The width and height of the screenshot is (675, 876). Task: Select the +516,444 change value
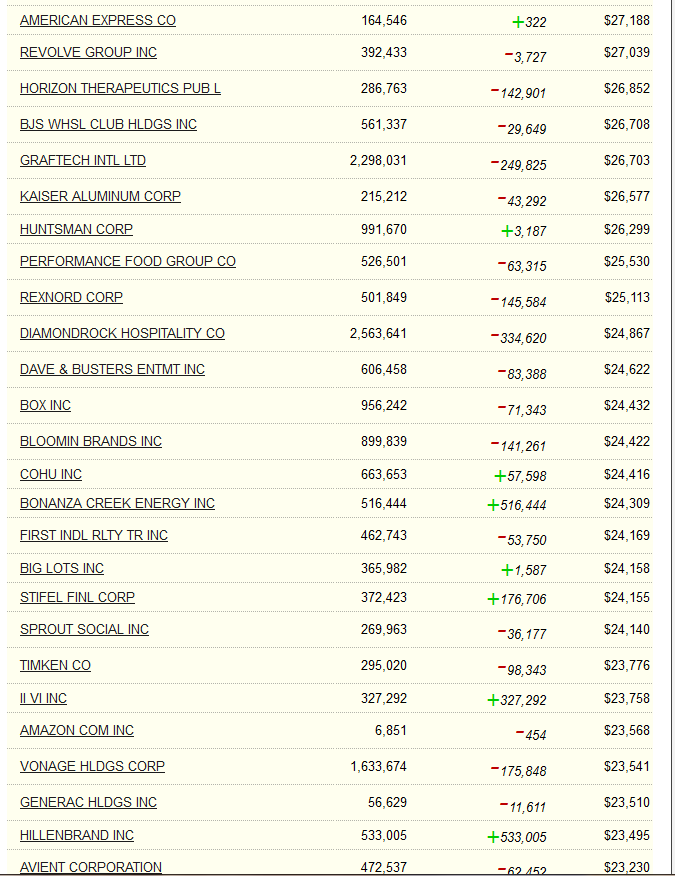click(517, 506)
